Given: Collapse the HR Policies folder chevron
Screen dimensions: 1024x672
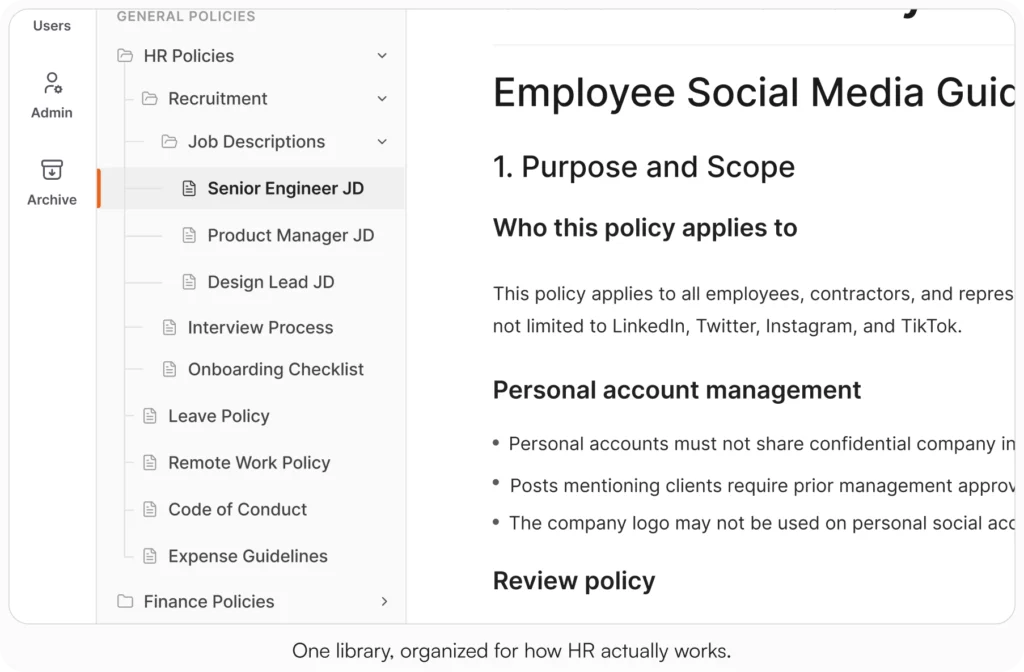Looking at the screenshot, I should point(382,56).
